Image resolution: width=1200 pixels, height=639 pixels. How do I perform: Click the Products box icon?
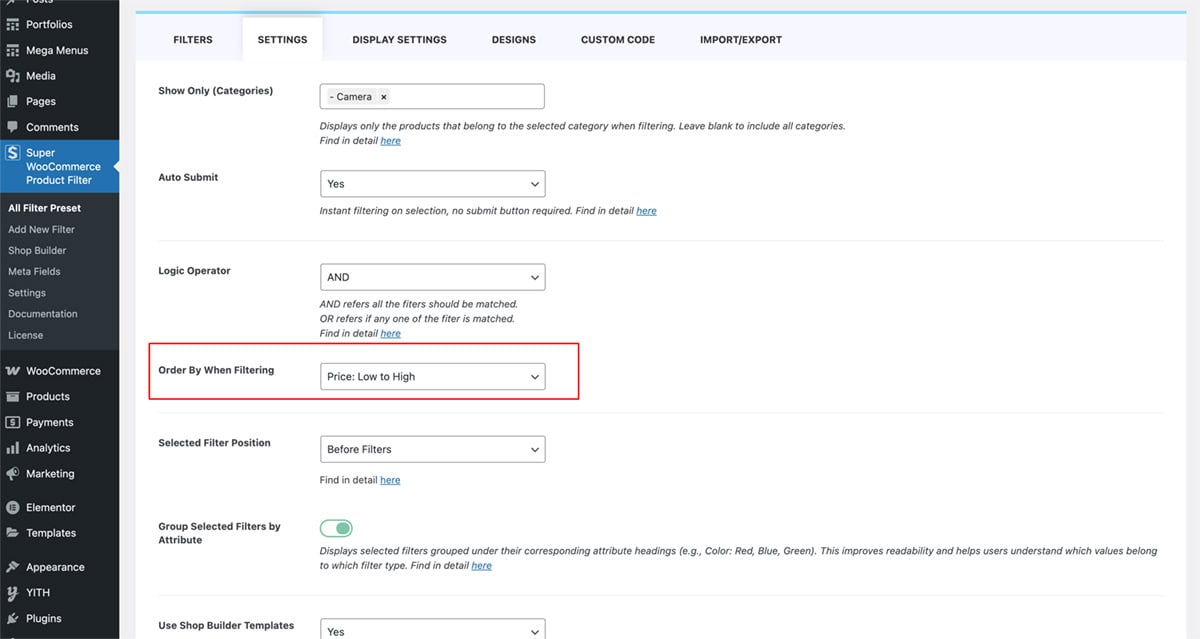point(13,396)
